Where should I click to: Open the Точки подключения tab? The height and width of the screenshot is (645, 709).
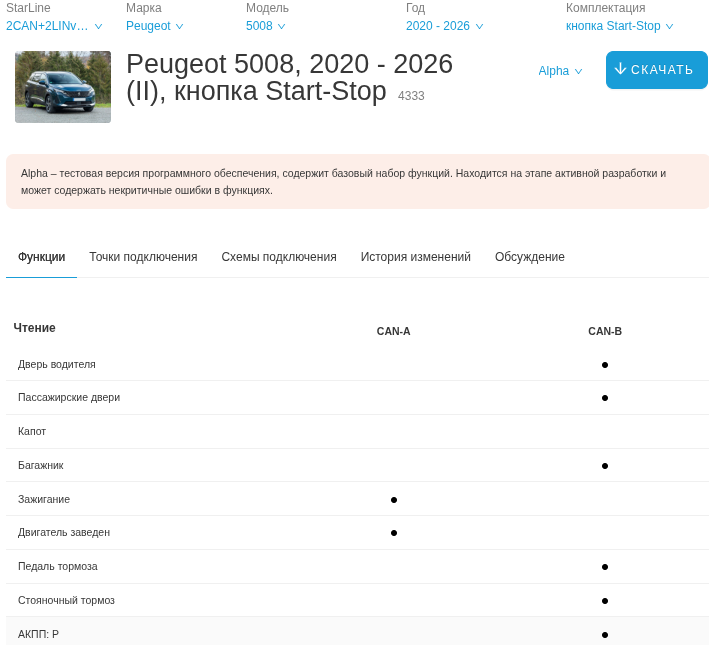tap(143, 257)
